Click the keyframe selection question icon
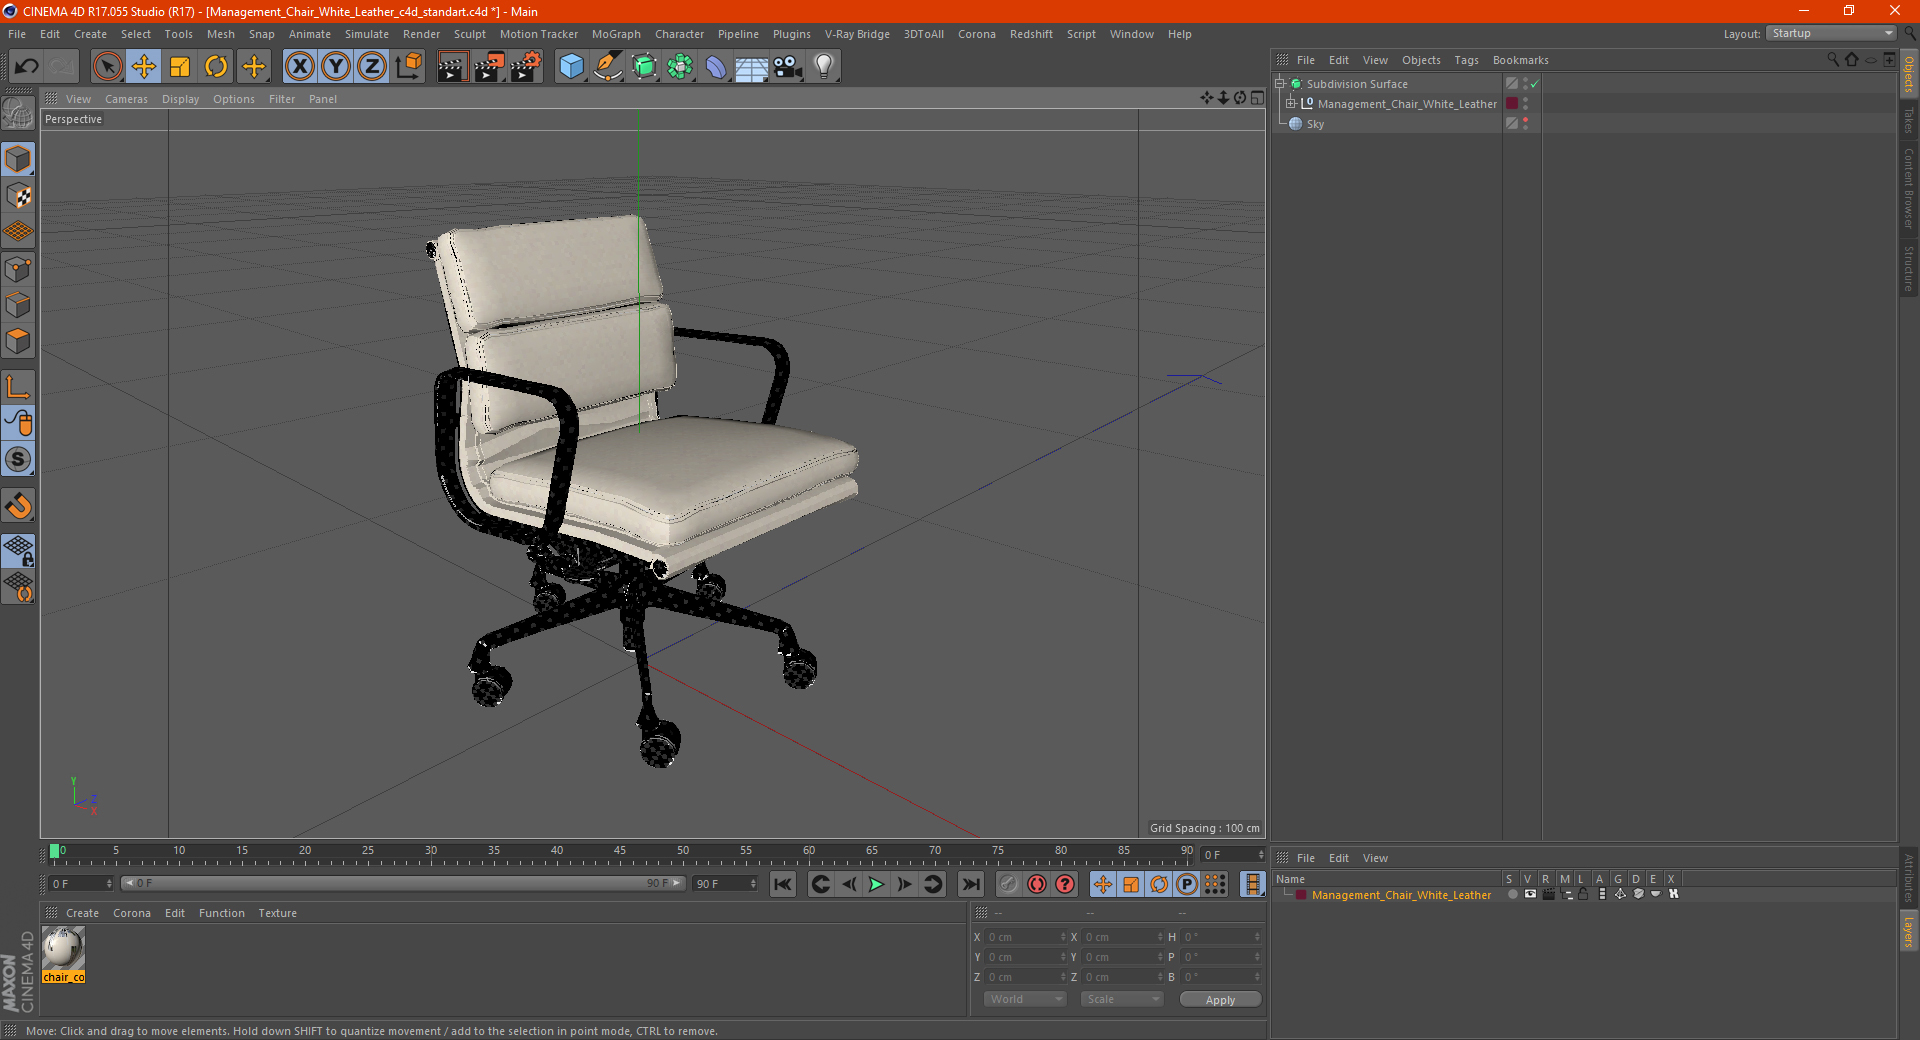The width and height of the screenshot is (1920, 1040). (x=1065, y=884)
